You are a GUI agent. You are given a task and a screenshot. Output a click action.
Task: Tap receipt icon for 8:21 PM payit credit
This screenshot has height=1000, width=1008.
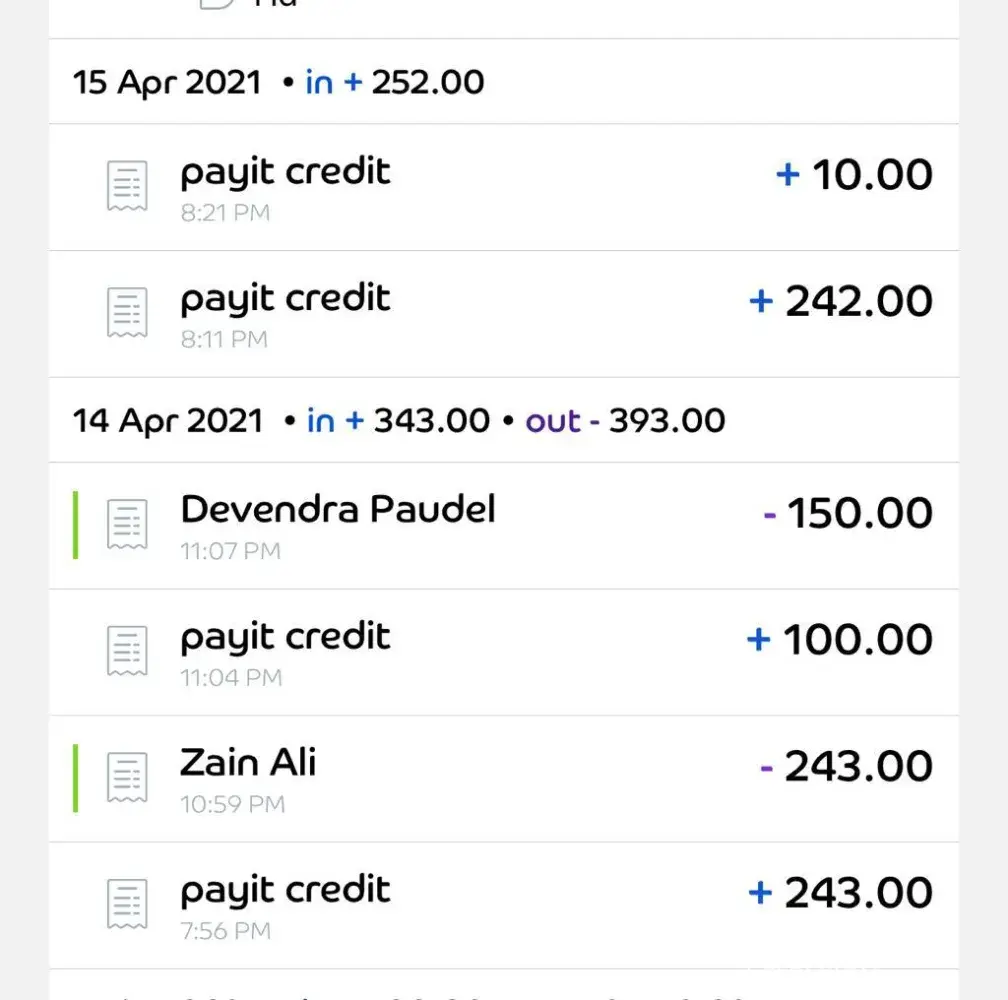click(127, 186)
